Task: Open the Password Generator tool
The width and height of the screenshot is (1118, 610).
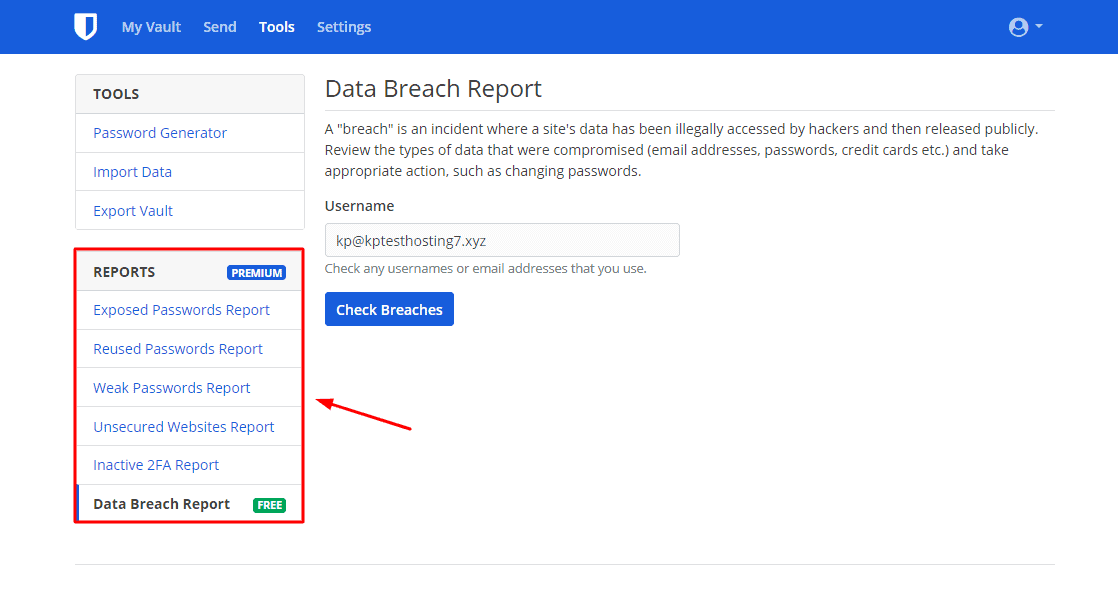Action: (x=160, y=133)
